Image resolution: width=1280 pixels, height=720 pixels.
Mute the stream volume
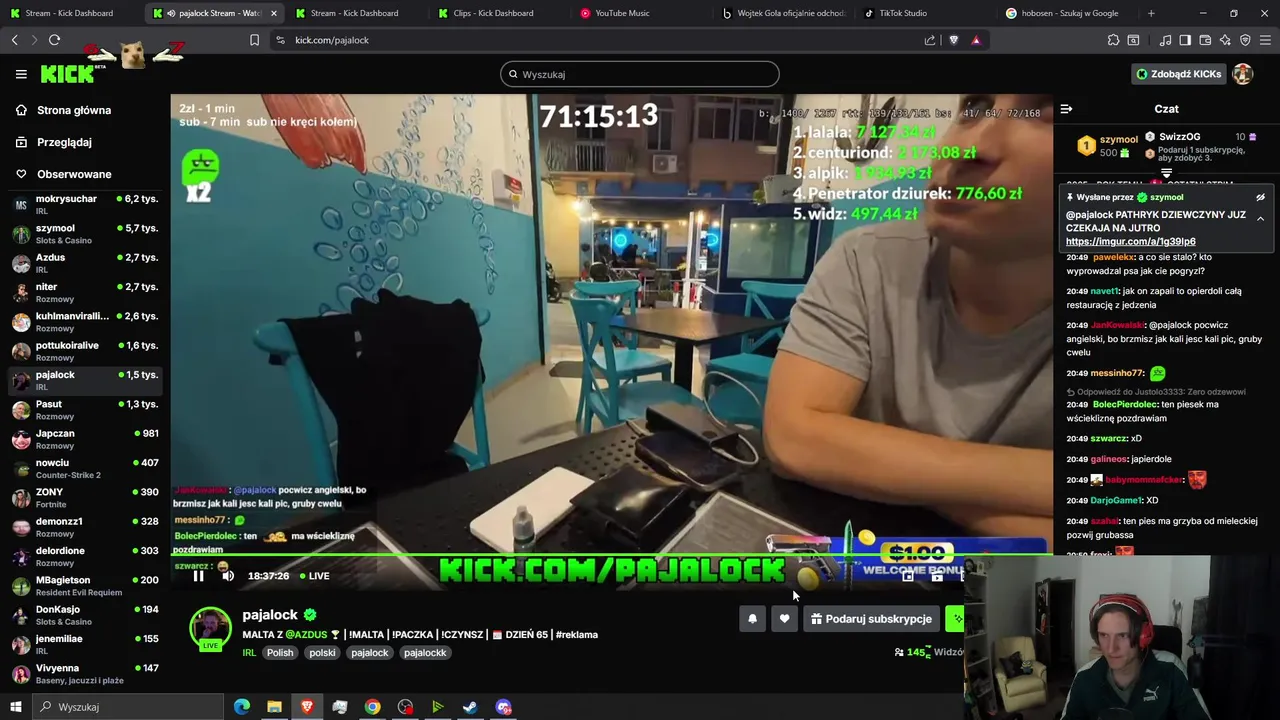[x=228, y=576]
